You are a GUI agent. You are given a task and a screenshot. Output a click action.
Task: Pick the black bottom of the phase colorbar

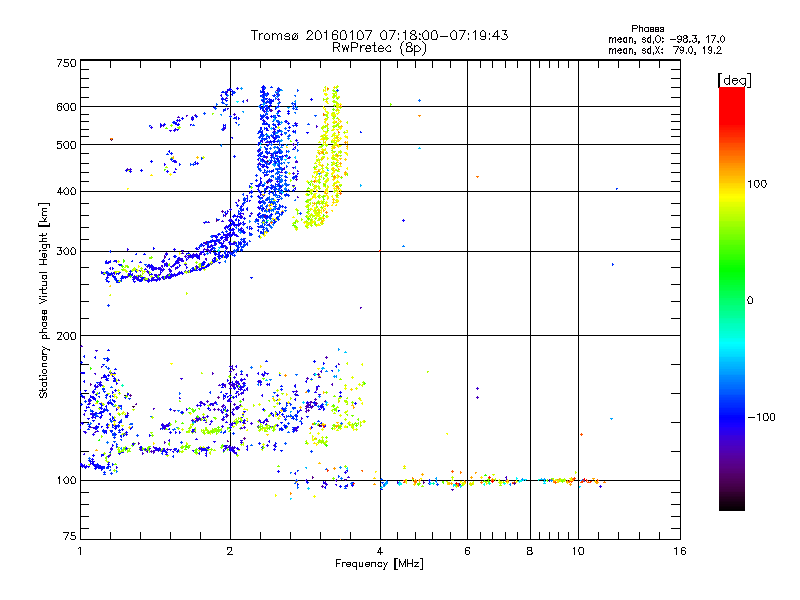point(732,505)
